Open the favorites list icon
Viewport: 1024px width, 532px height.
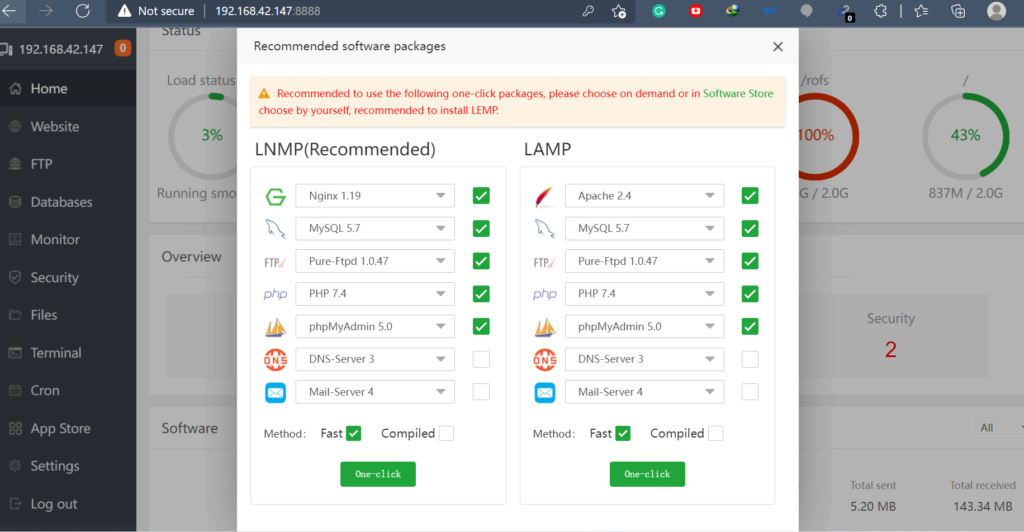click(921, 10)
